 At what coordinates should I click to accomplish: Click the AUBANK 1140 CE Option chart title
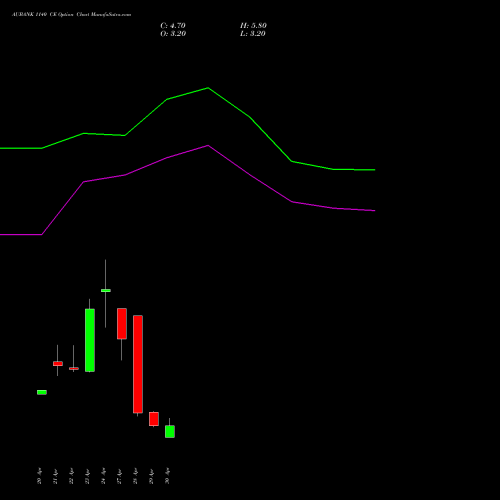[x=71, y=15]
